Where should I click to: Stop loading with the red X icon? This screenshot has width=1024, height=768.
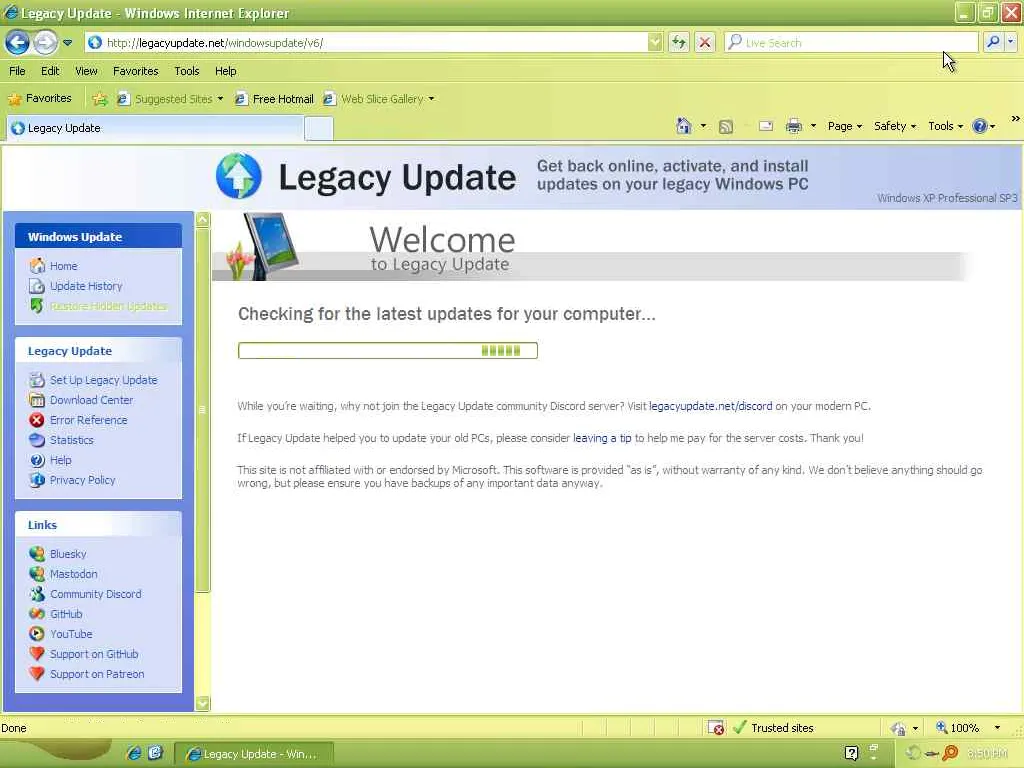(705, 43)
